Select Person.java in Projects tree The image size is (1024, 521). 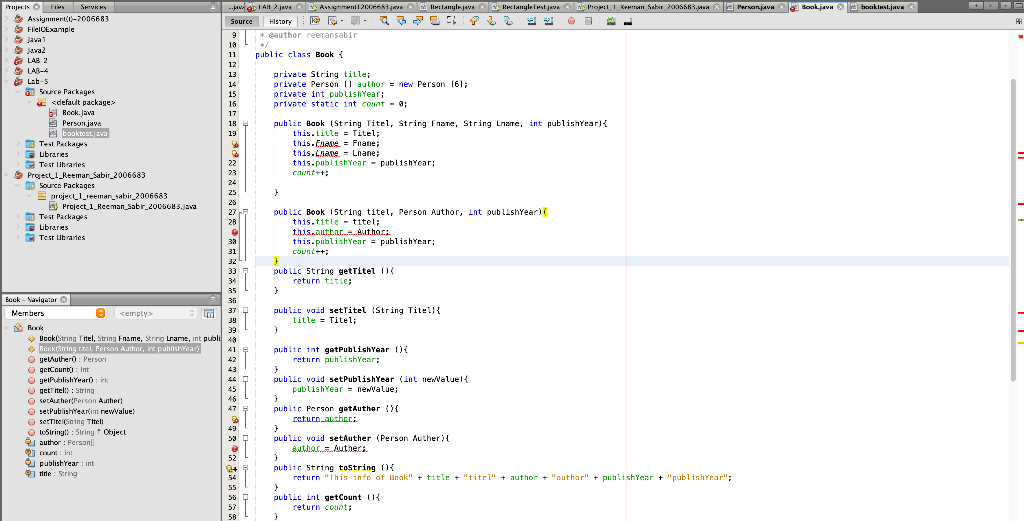coord(82,123)
